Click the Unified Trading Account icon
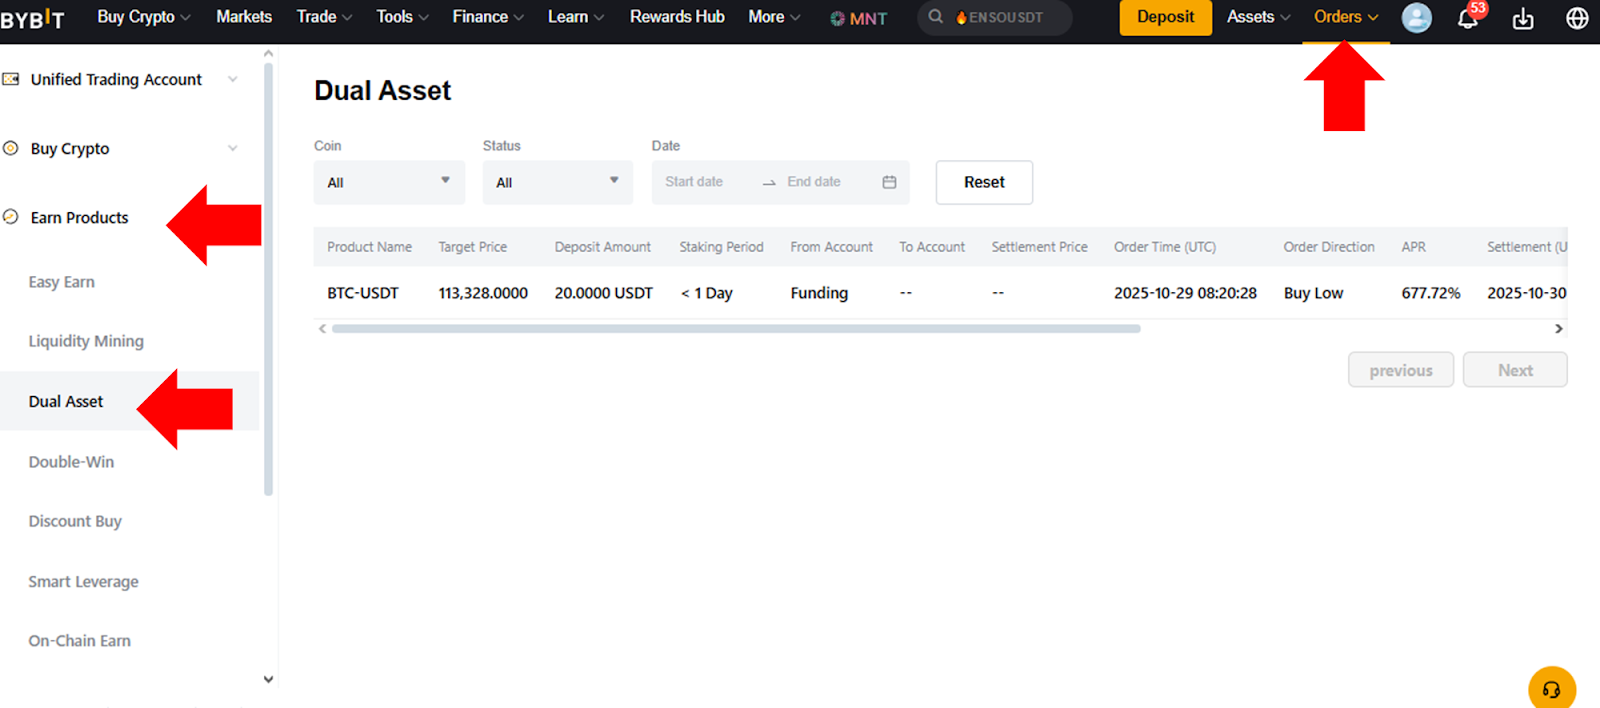 click(x=11, y=79)
